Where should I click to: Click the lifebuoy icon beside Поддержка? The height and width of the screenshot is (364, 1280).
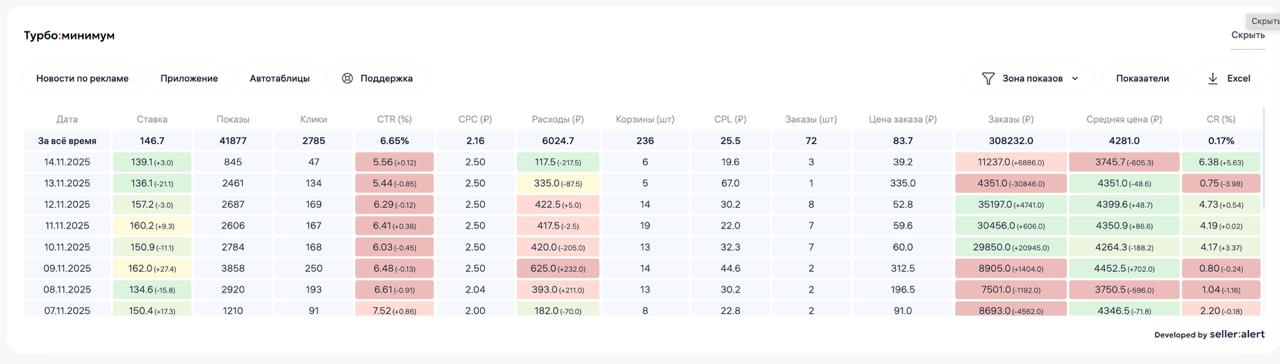[x=347, y=78]
